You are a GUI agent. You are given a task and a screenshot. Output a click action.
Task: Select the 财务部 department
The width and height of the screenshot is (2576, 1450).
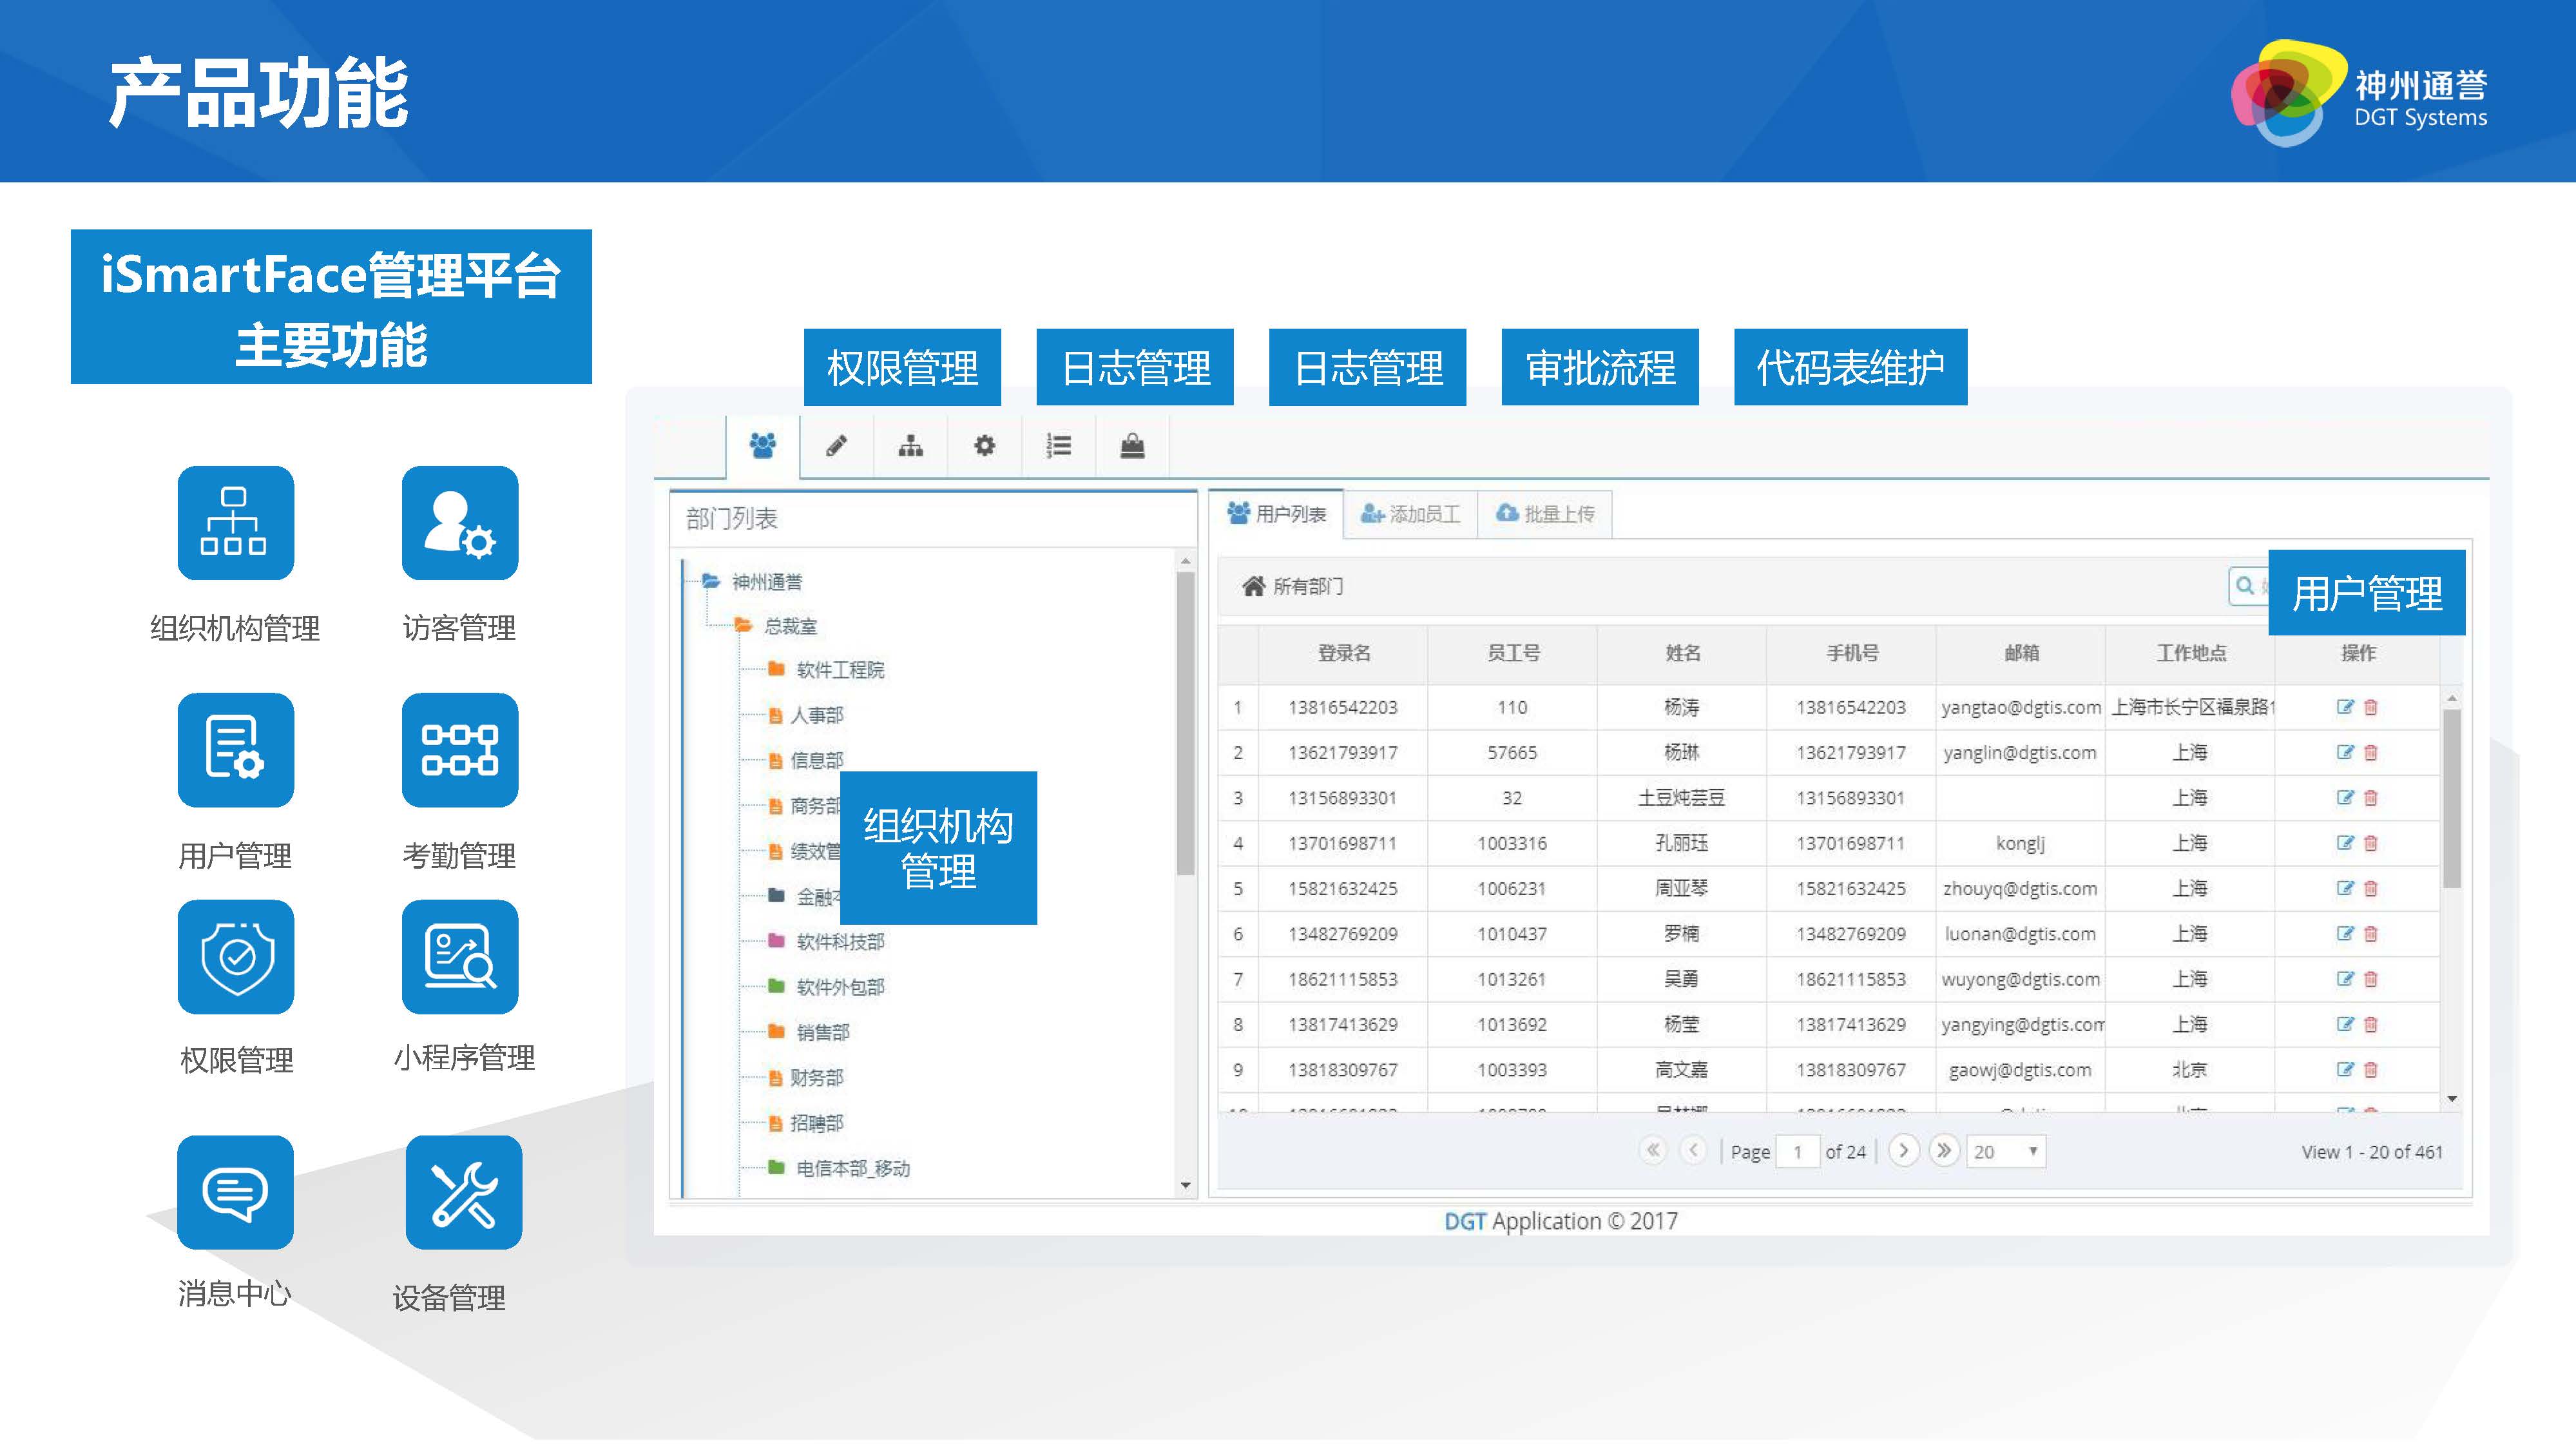pyautogui.click(x=817, y=1078)
